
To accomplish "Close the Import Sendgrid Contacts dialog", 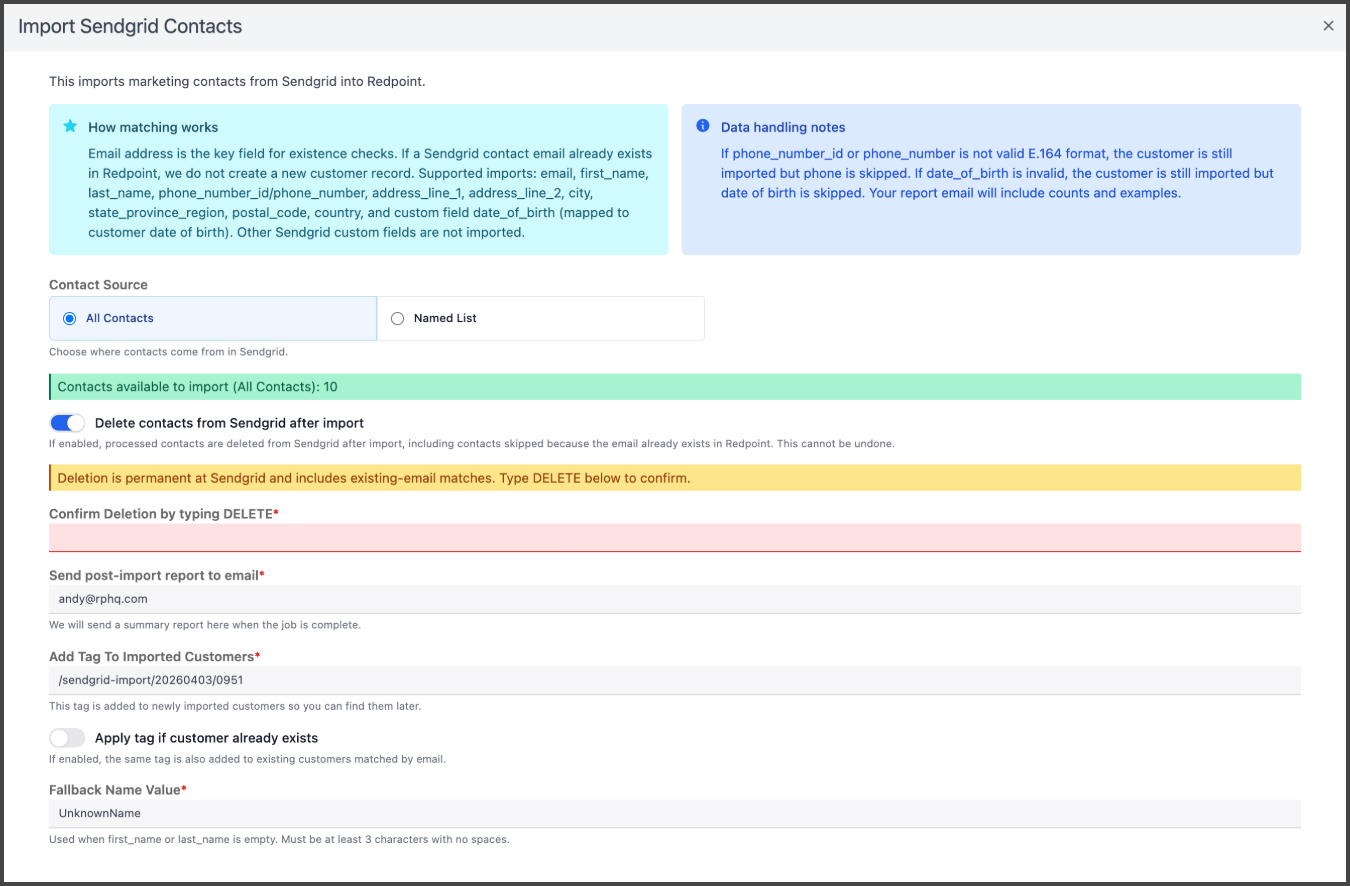I will tap(1328, 26).
